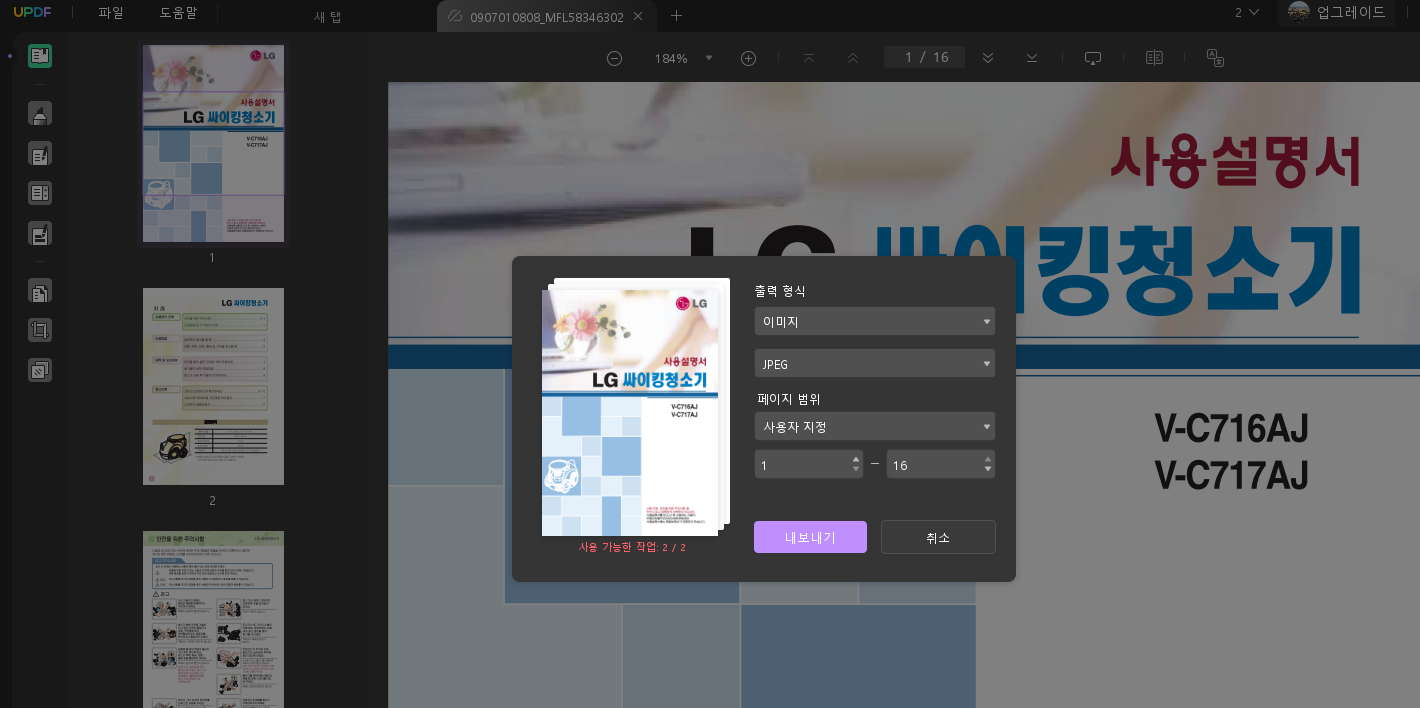Click the 취소 cancel button
1420x708 pixels.
tap(938, 537)
